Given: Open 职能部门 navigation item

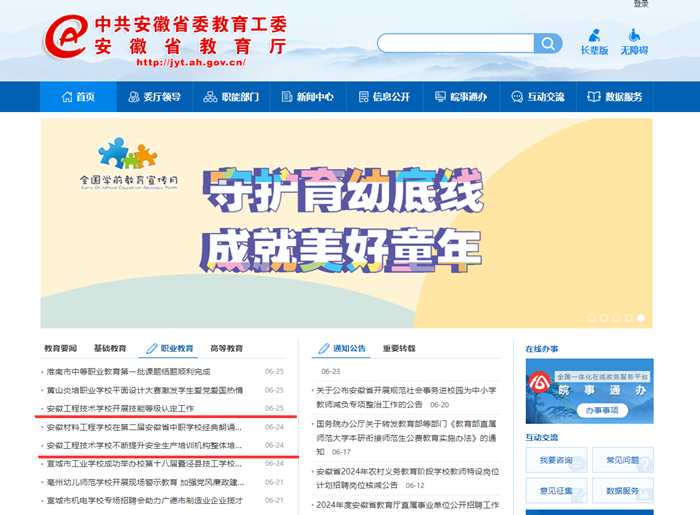Looking at the screenshot, I should (231, 97).
